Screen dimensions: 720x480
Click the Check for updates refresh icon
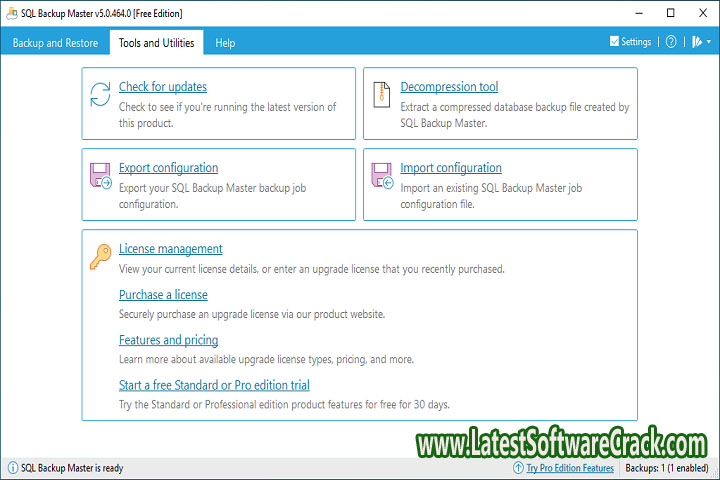(100, 94)
